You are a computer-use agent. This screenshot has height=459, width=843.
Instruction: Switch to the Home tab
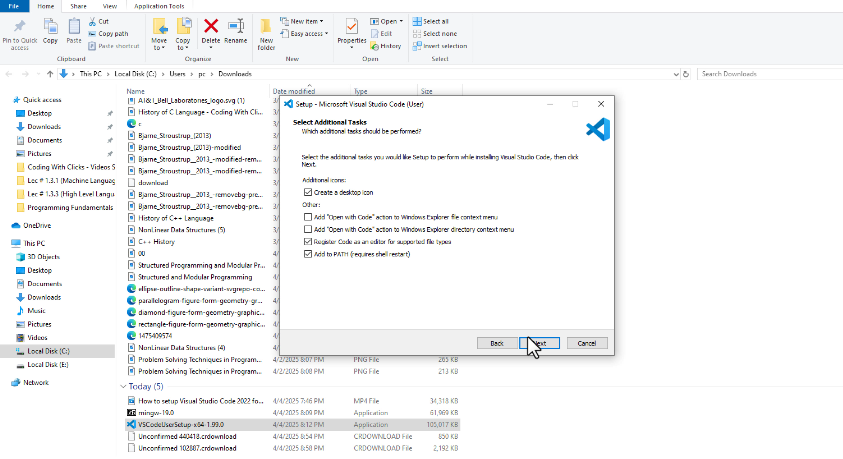tap(45, 6)
